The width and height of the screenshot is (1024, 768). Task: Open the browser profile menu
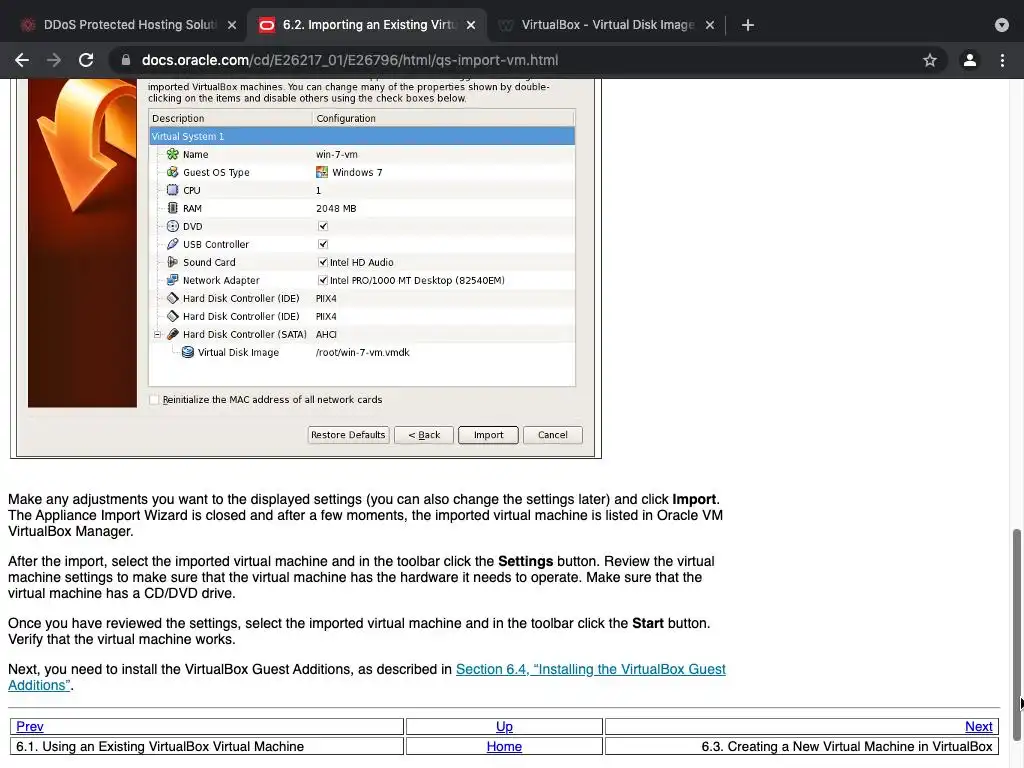(970, 60)
